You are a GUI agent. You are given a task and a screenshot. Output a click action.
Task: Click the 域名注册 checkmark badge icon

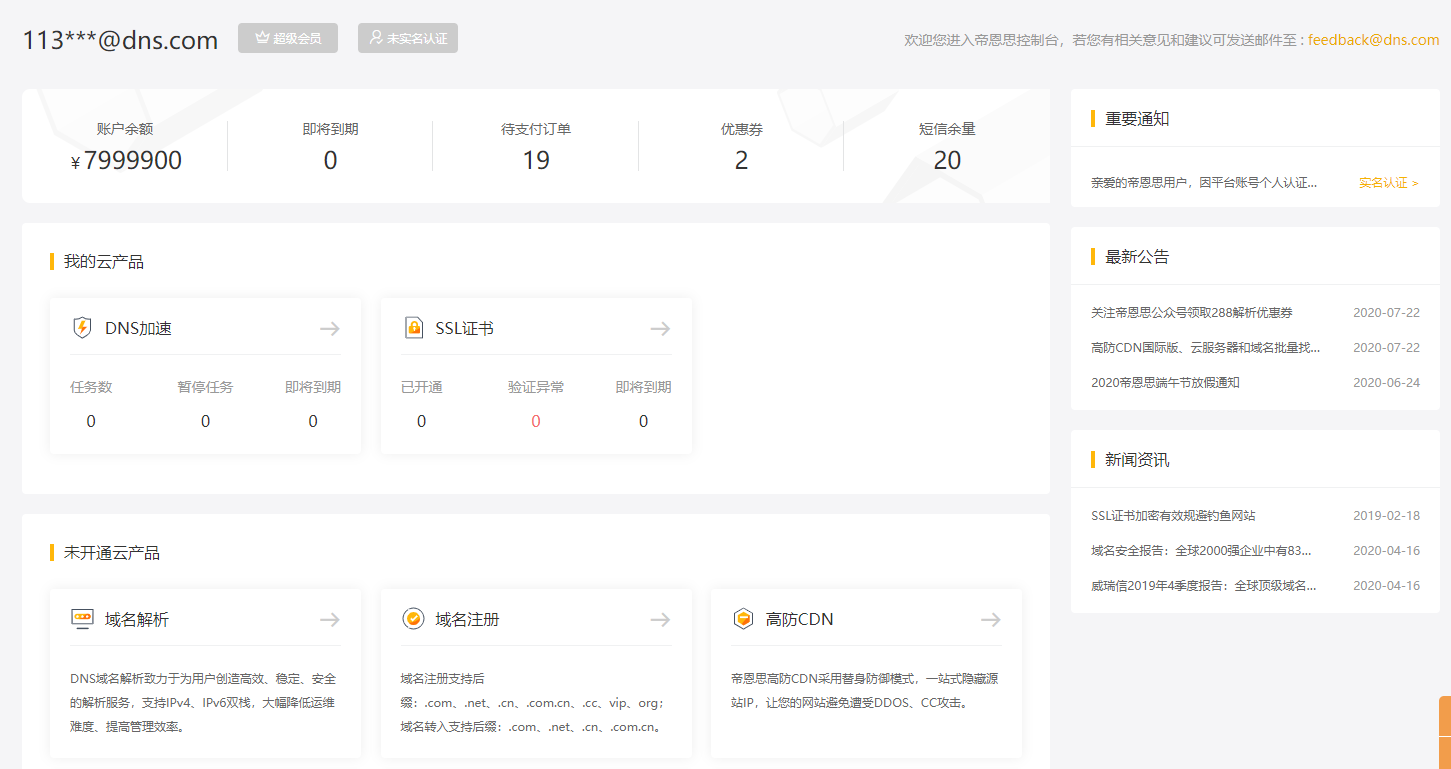click(413, 619)
